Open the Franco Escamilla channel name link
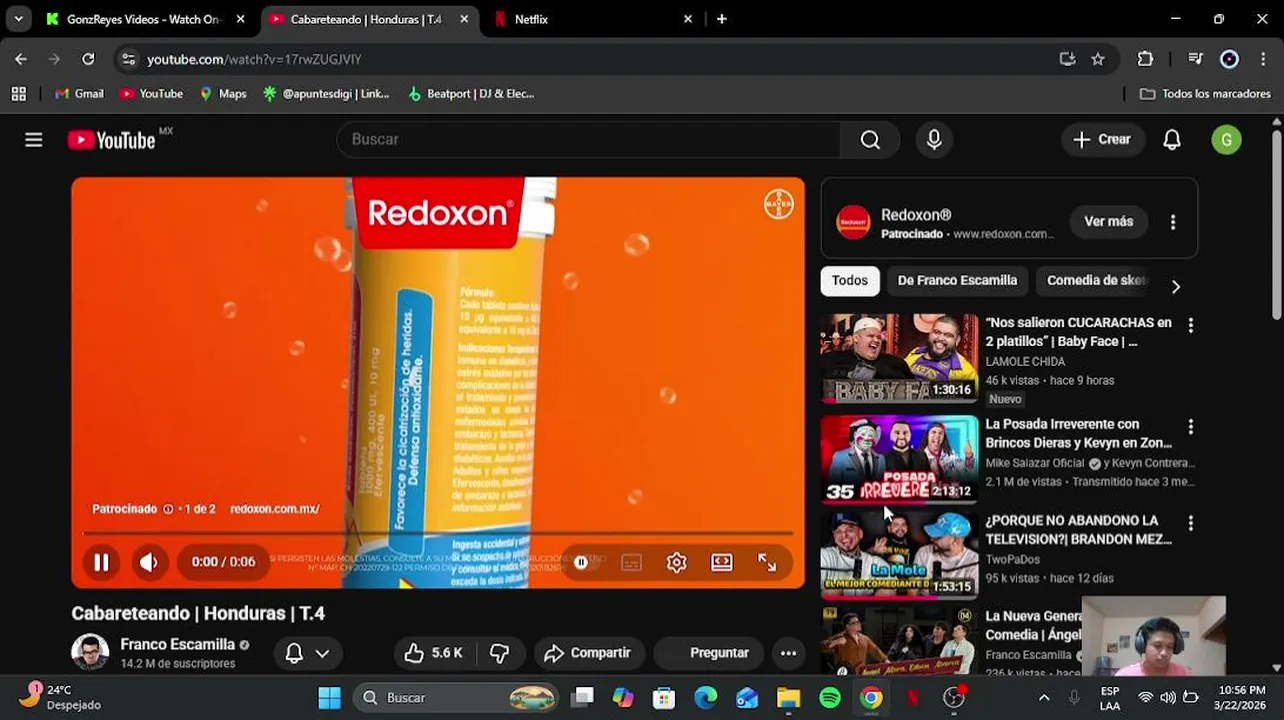This screenshot has height=720, width=1284. pos(177,644)
